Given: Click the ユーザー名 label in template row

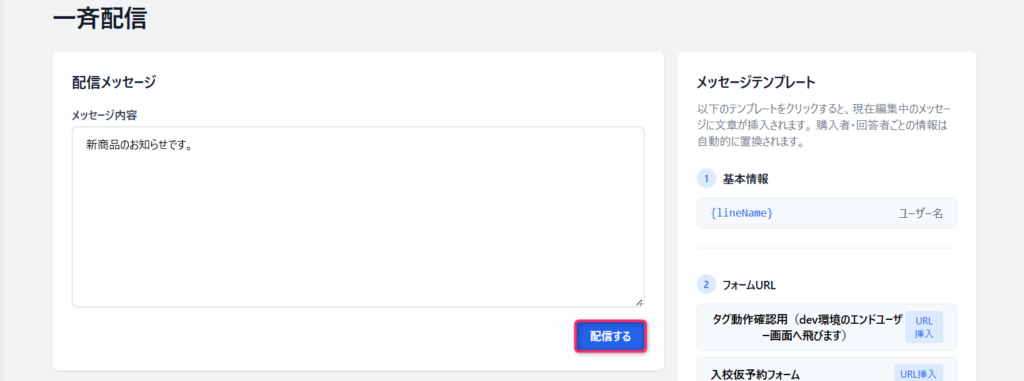Looking at the screenshot, I should pyautogui.click(x=921, y=213).
